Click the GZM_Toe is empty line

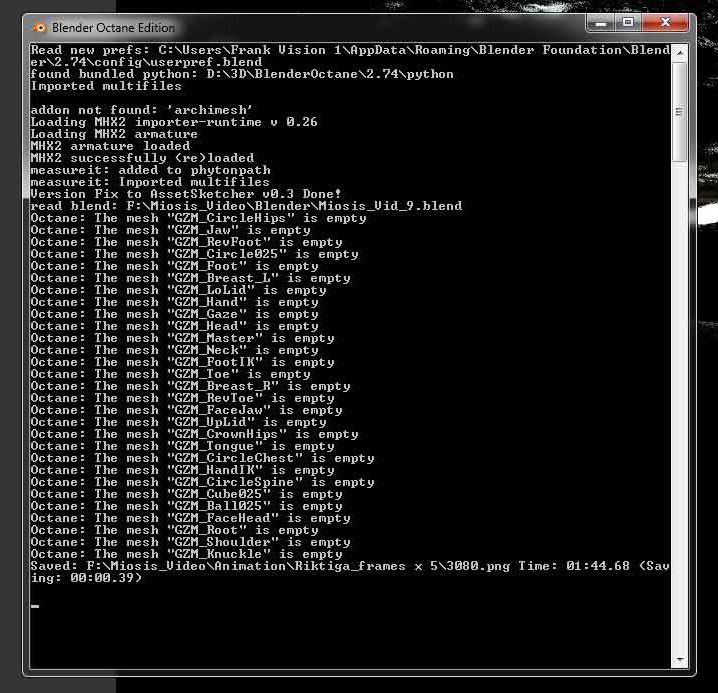[x=170, y=374]
